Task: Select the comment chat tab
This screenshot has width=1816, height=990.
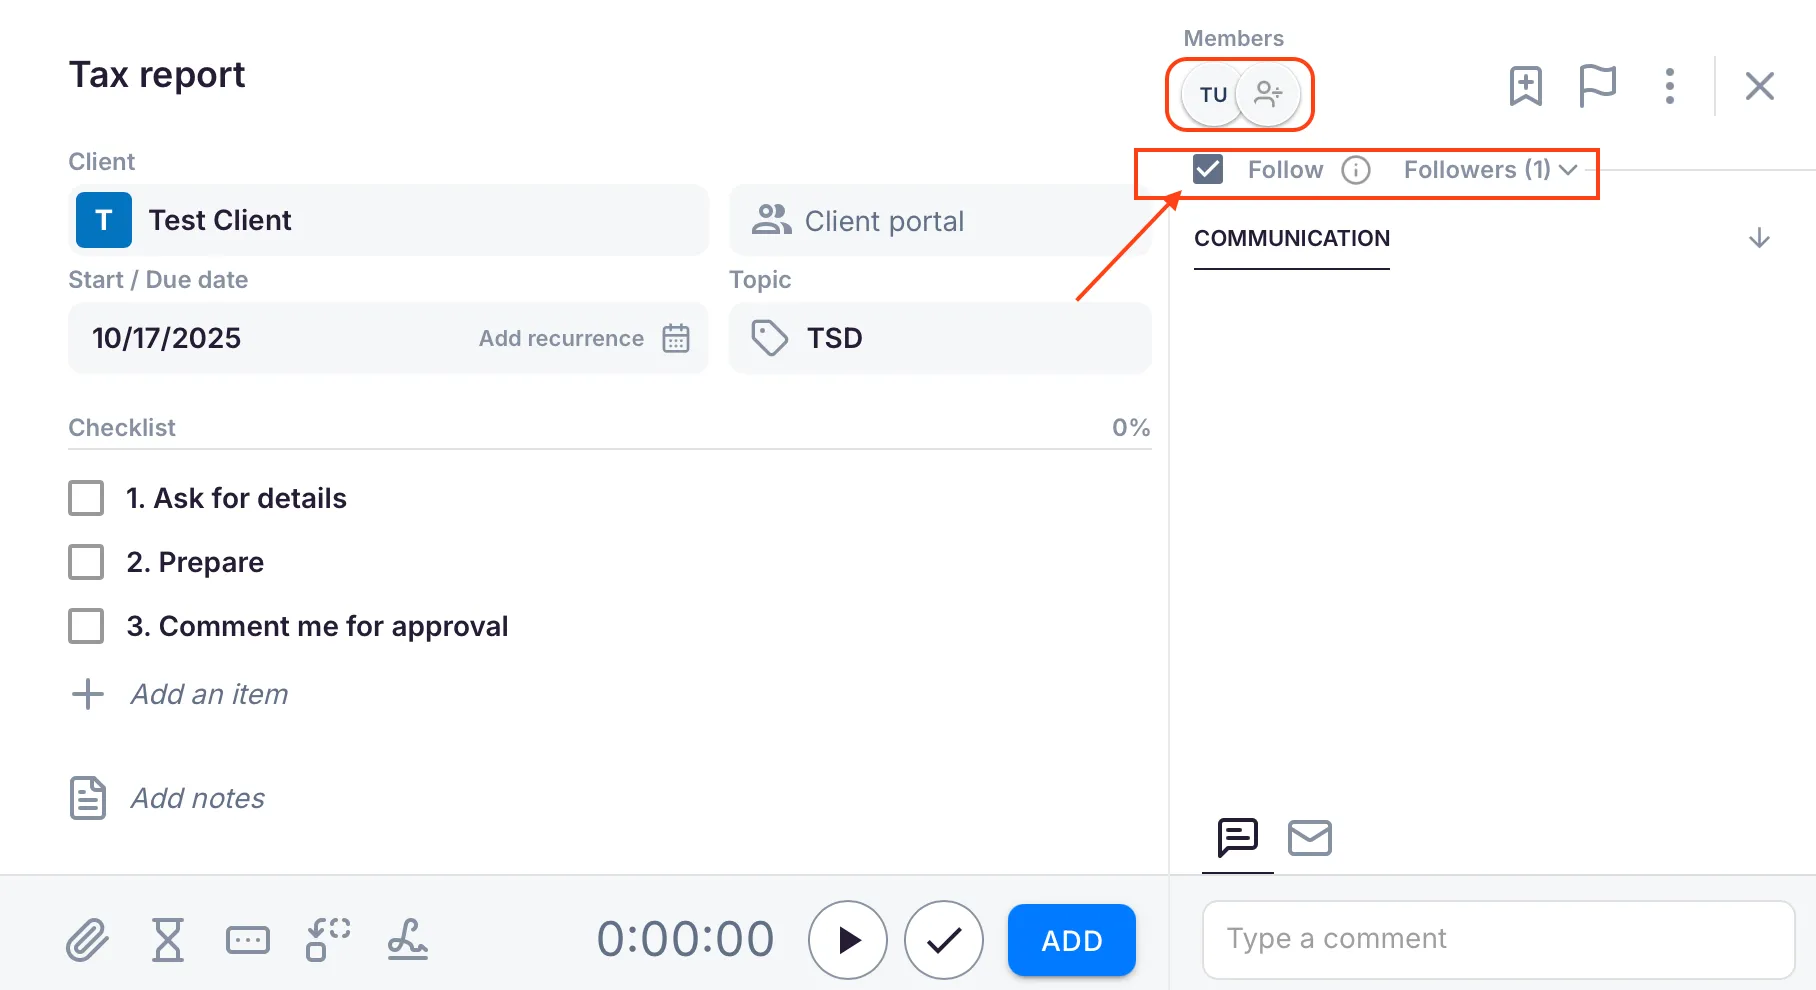Action: tap(1237, 838)
